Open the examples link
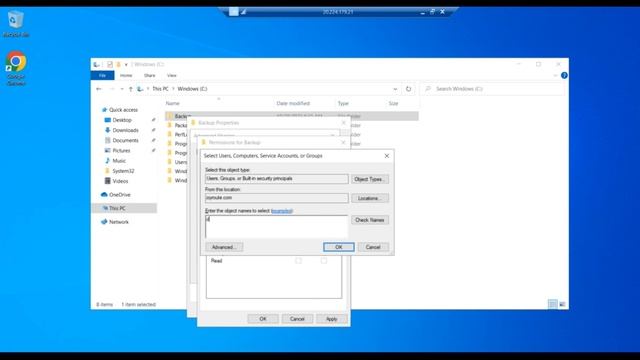Screen dimensions: 640x360 (282, 211)
